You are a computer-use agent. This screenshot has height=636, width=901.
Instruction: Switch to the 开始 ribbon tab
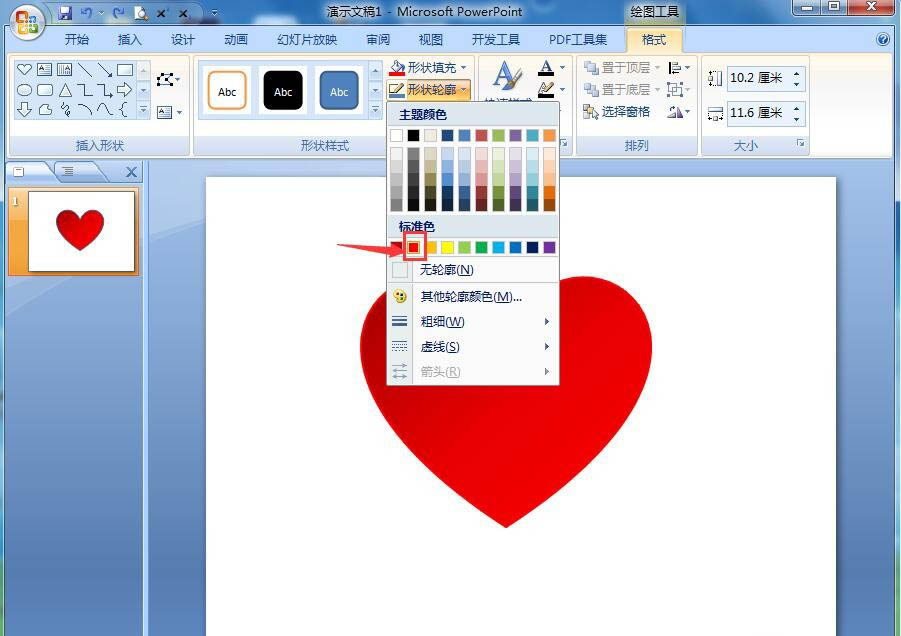77,40
